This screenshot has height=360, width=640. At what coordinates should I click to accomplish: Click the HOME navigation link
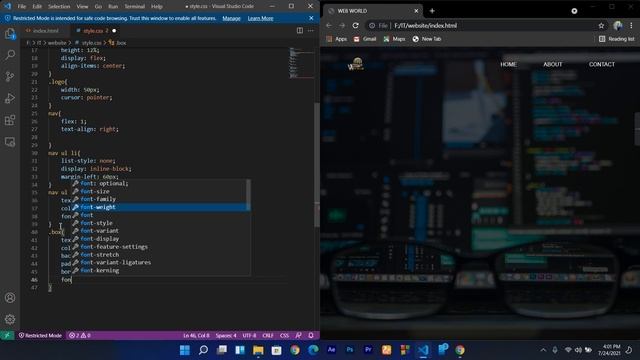[508, 64]
